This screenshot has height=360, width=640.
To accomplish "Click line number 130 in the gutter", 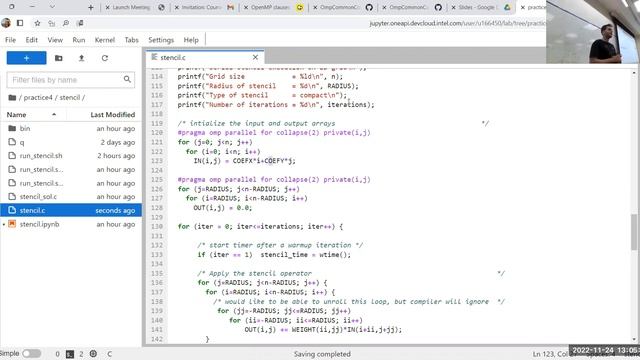I will point(158,226).
